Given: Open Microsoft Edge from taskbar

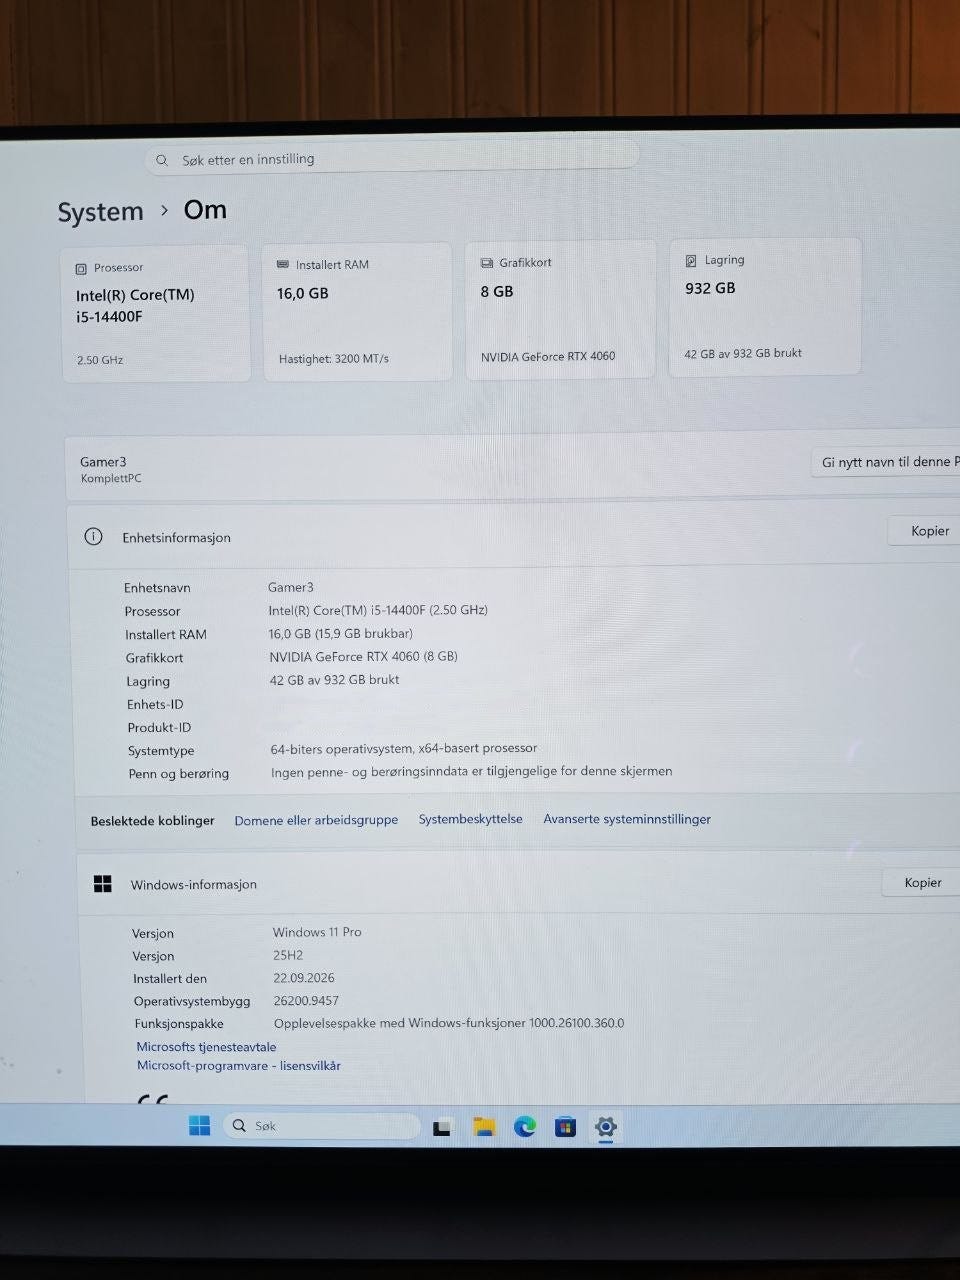Looking at the screenshot, I should pos(525,1127).
